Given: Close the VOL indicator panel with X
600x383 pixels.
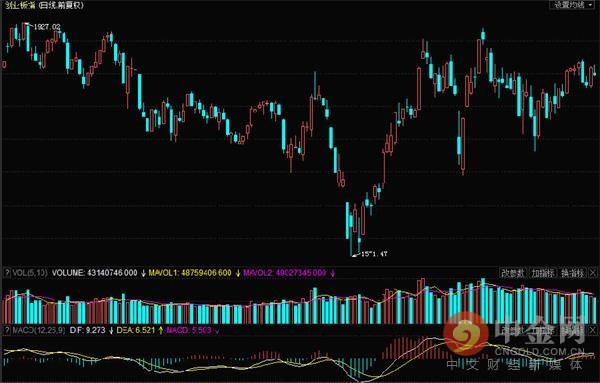Looking at the screenshot, I should tap(592, 273).
